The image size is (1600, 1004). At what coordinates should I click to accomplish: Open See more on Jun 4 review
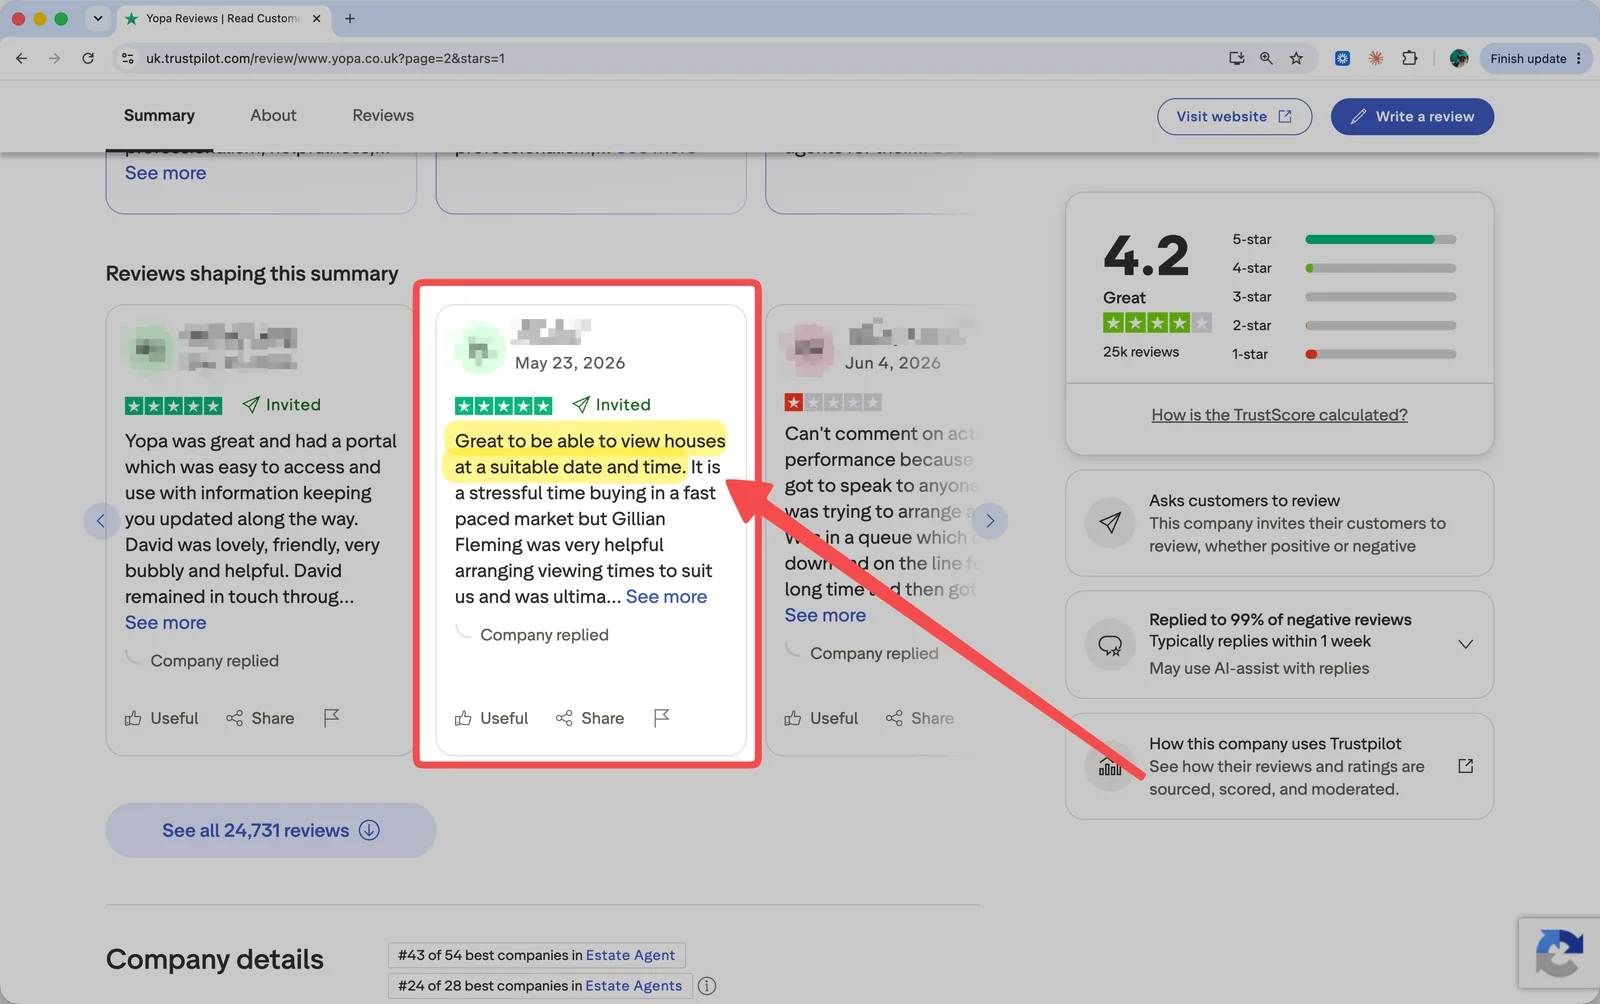pyautogui.click(x=825, y=615)
